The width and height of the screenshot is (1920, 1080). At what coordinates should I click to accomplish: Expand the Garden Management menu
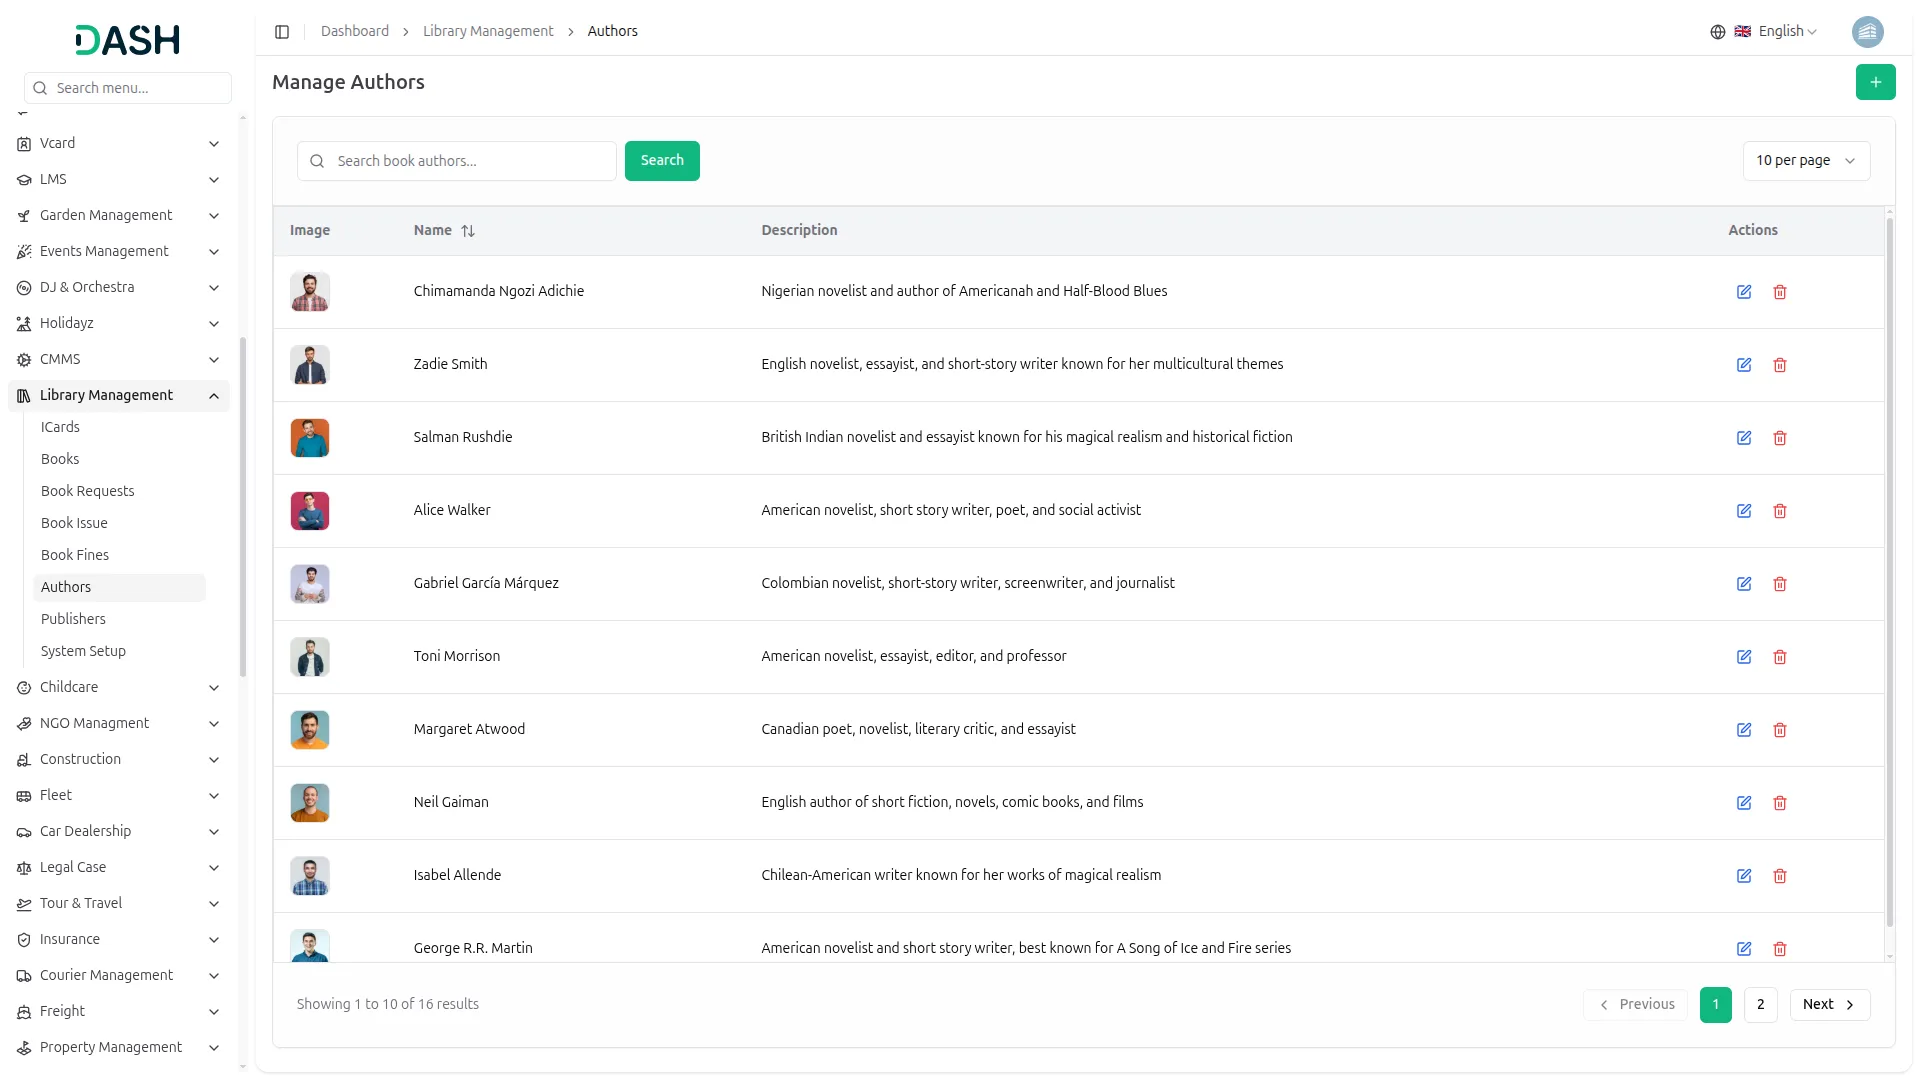click(119, 216)
